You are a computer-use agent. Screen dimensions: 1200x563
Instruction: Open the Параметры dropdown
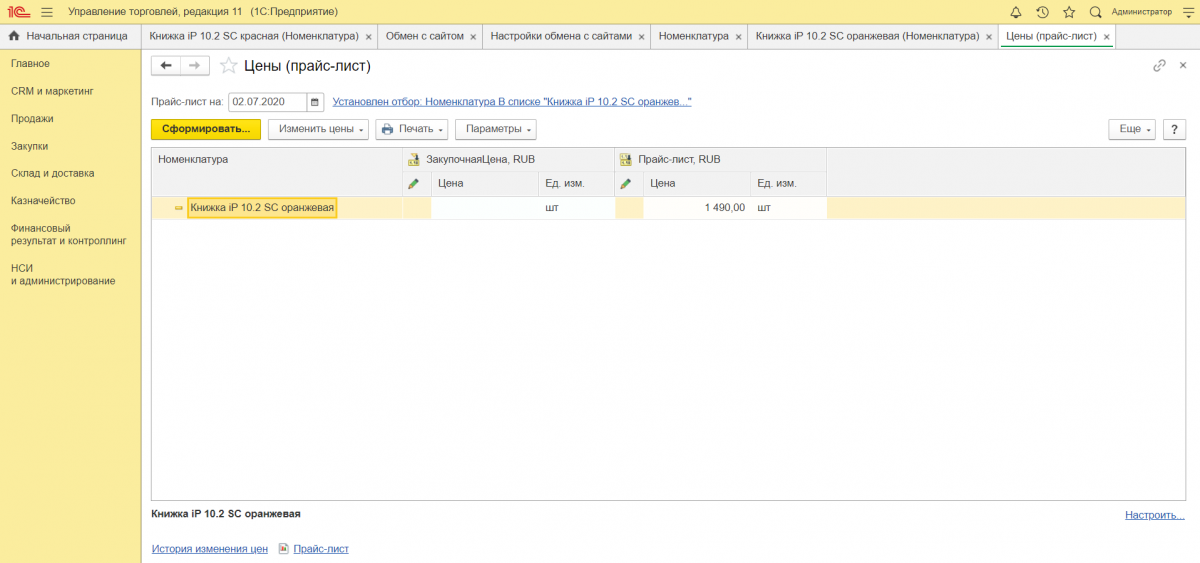[x=496, y=129]
